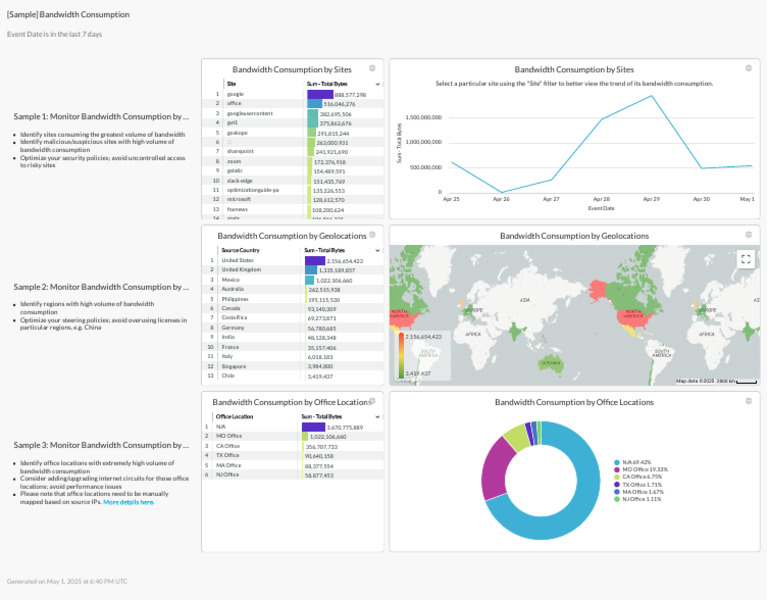Open options icon on Bandwidth Consumption by Sites table
Image resolution: width=768 pixels, height=600 pixels.
coord(372,68)
